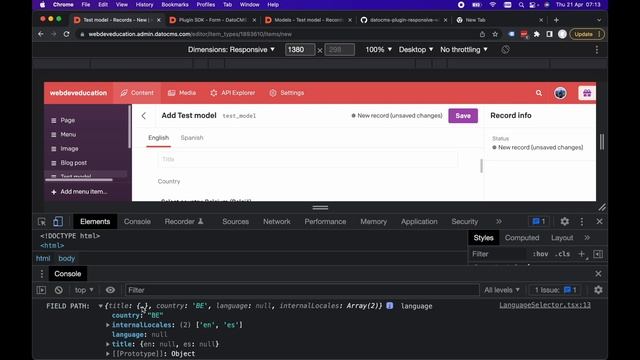Click the browser back arrow

coord(41,34)
